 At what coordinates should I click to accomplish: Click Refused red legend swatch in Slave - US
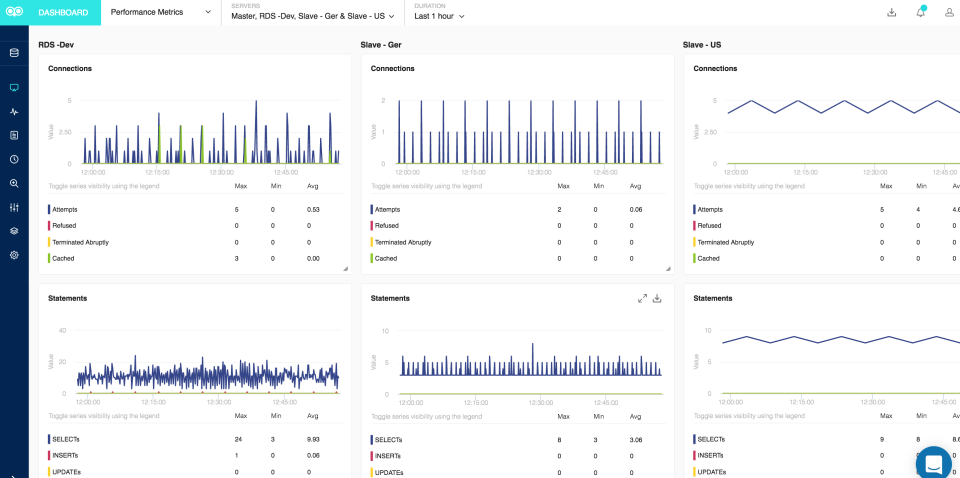tap(694, 226)
